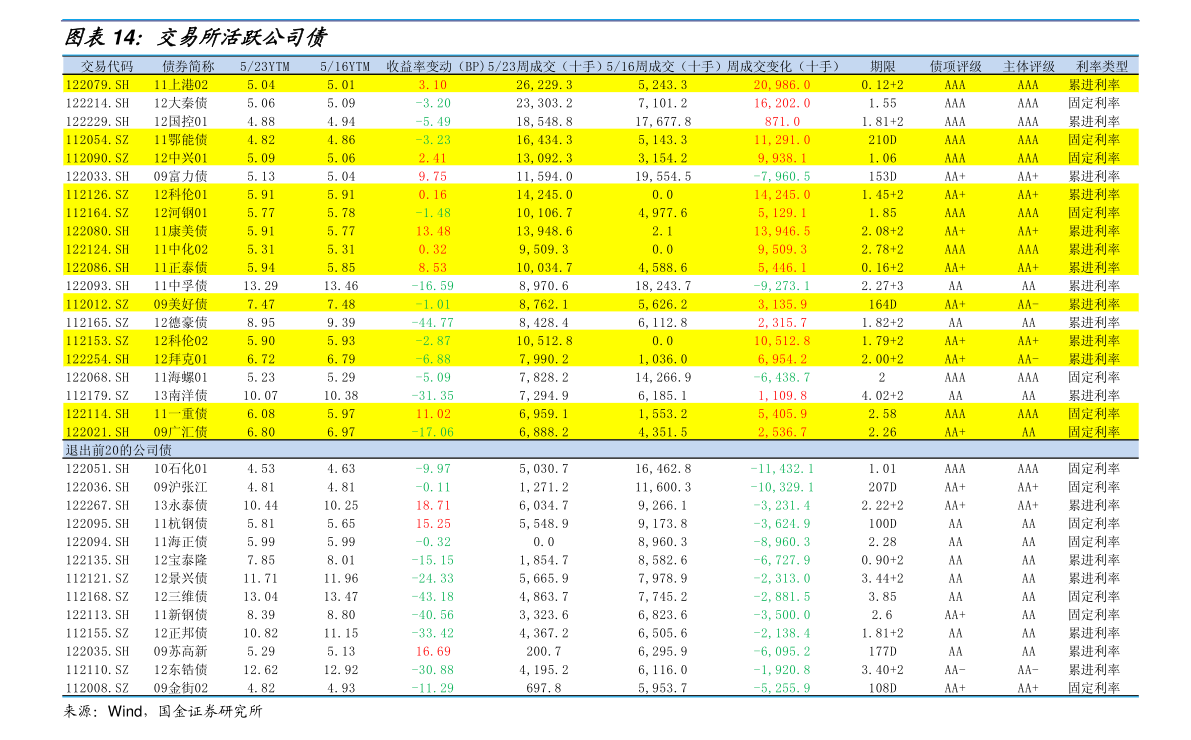
Task: Click the 交易代码 column header
Action: [98, 66]
